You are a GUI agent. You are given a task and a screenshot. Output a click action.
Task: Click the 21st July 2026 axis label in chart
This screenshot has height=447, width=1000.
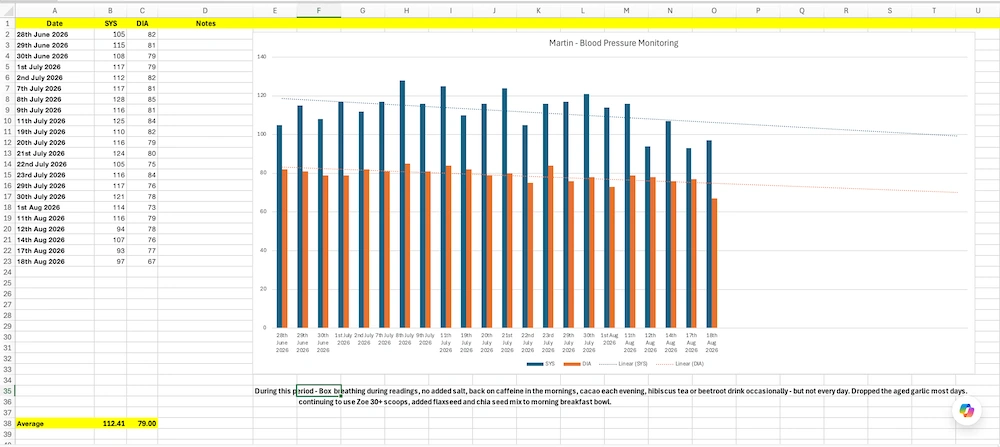[507, 342]
